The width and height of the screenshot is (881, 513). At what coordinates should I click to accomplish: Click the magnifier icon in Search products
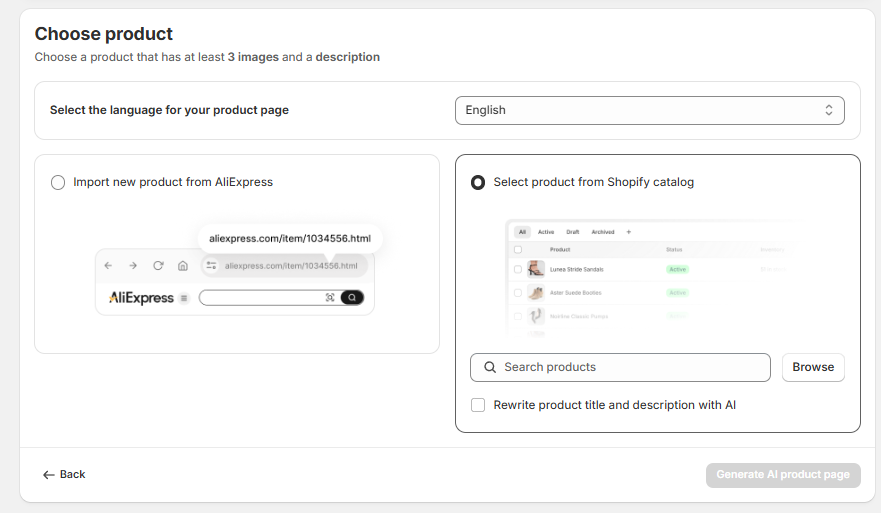pos(490,367)
